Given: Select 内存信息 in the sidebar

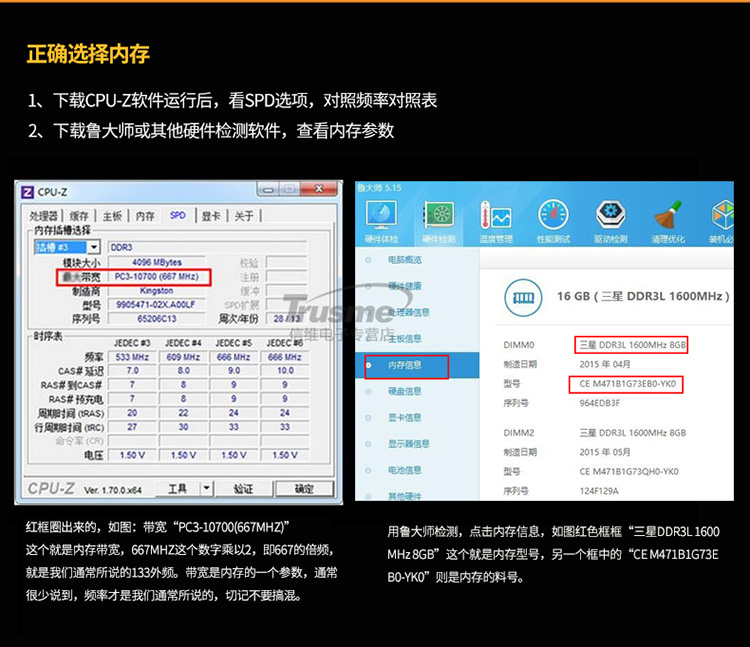Looking at the screenshot, I should coord(405,365).
